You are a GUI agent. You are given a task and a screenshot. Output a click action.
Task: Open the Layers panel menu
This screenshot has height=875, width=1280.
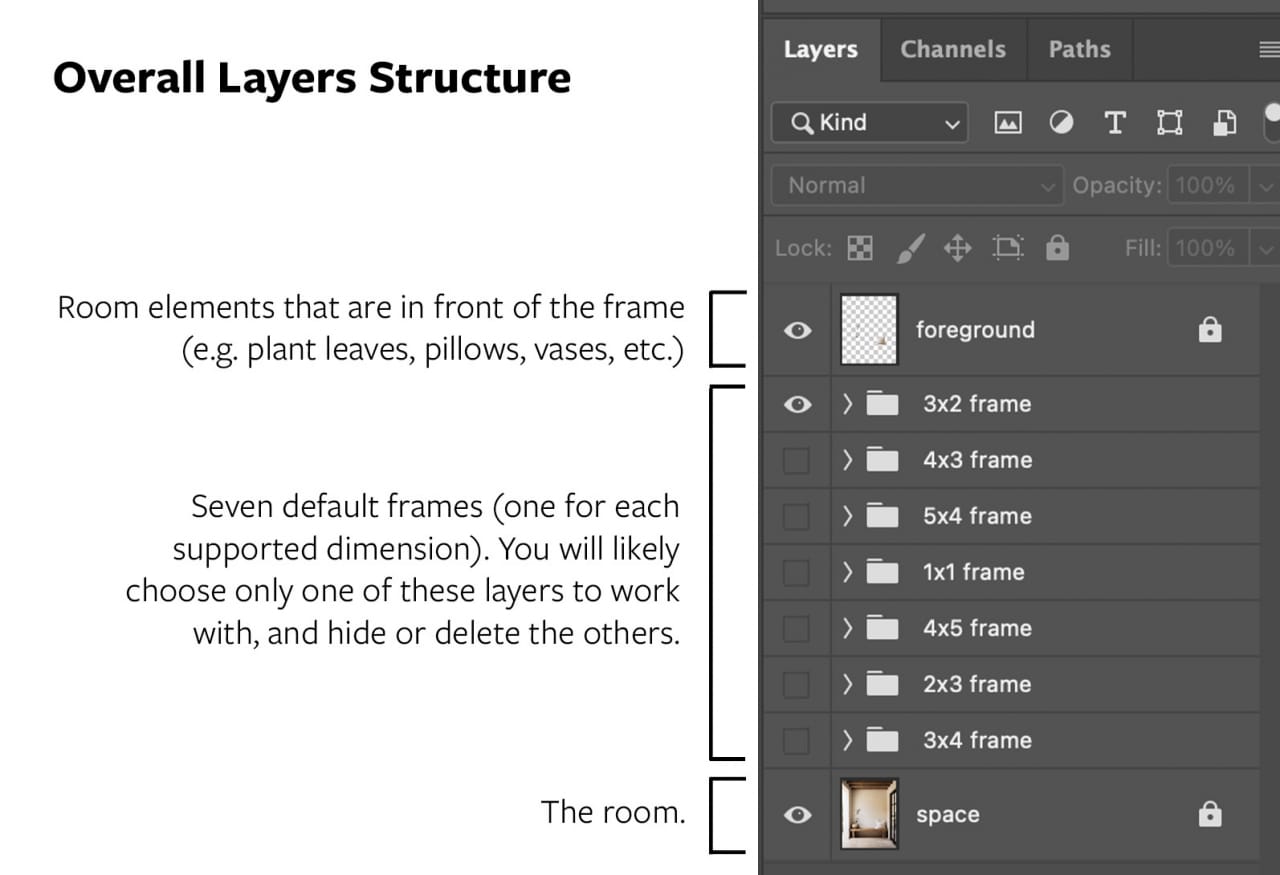[1268, 48]
